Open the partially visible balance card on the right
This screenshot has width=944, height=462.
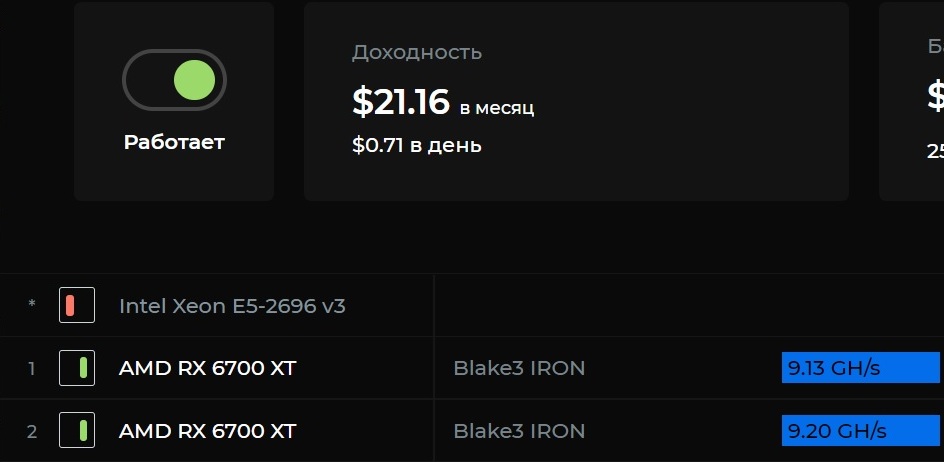point(911,101)
